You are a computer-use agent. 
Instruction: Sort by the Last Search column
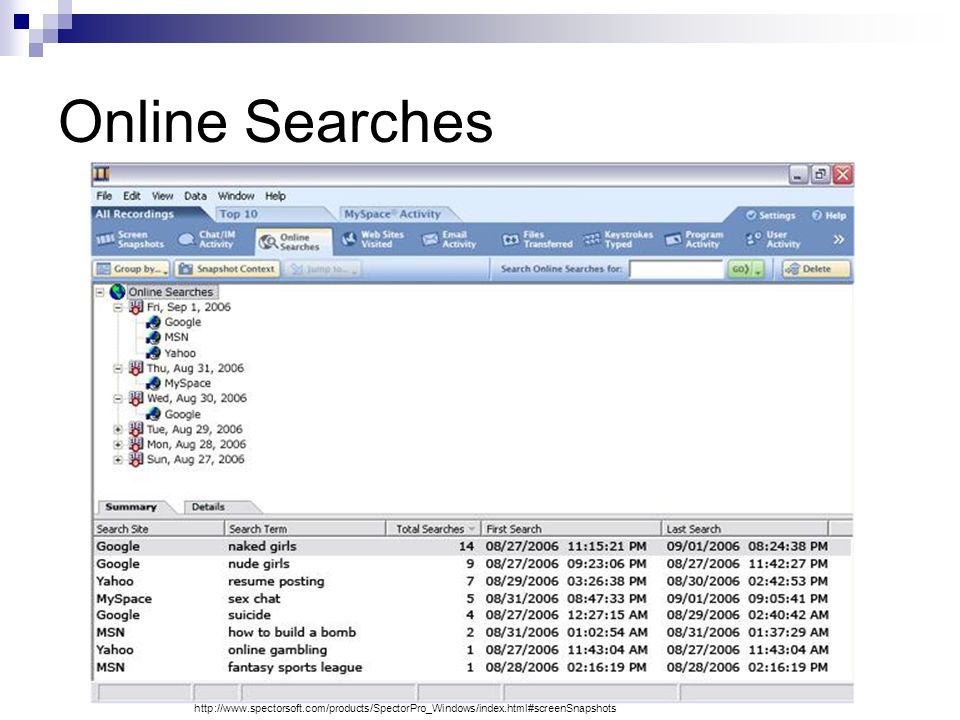tap(745, 529)
